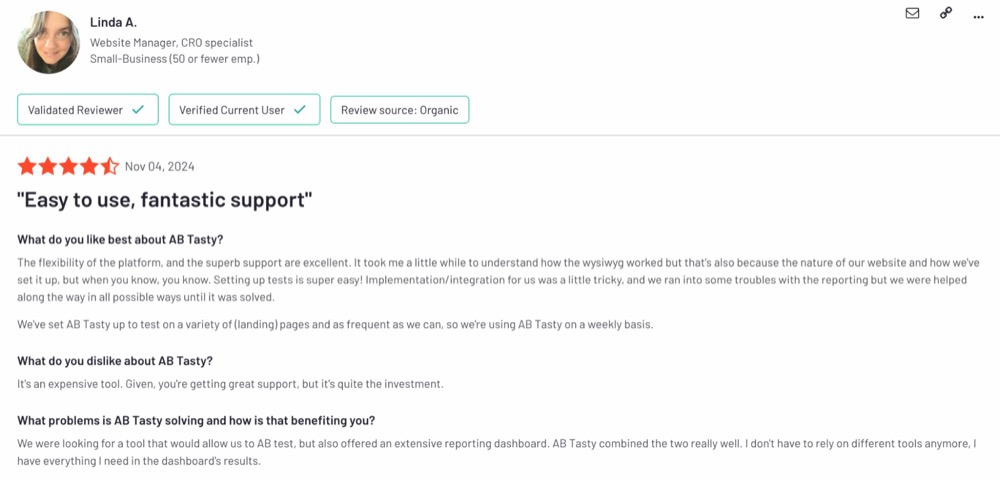Click the review date Nov 04, 2024
1000x482 pixels.
[x=159, y=167]
